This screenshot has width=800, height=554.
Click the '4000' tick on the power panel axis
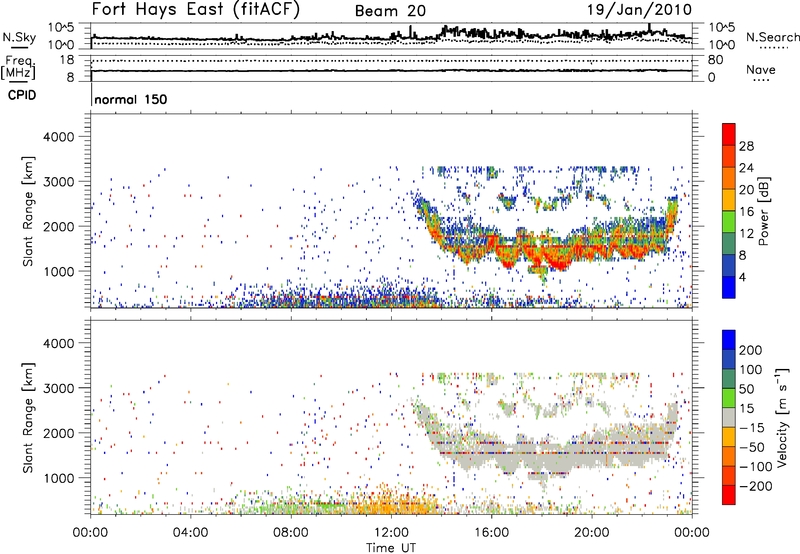(x=58, y=137)
